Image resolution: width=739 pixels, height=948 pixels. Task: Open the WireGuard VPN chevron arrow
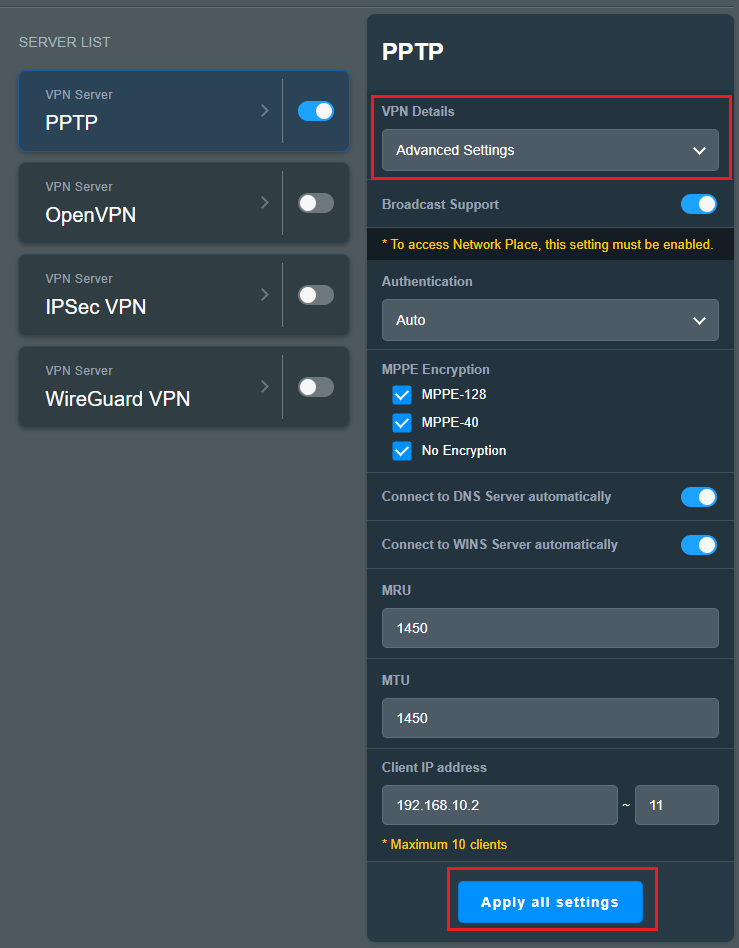coord(265,386)
